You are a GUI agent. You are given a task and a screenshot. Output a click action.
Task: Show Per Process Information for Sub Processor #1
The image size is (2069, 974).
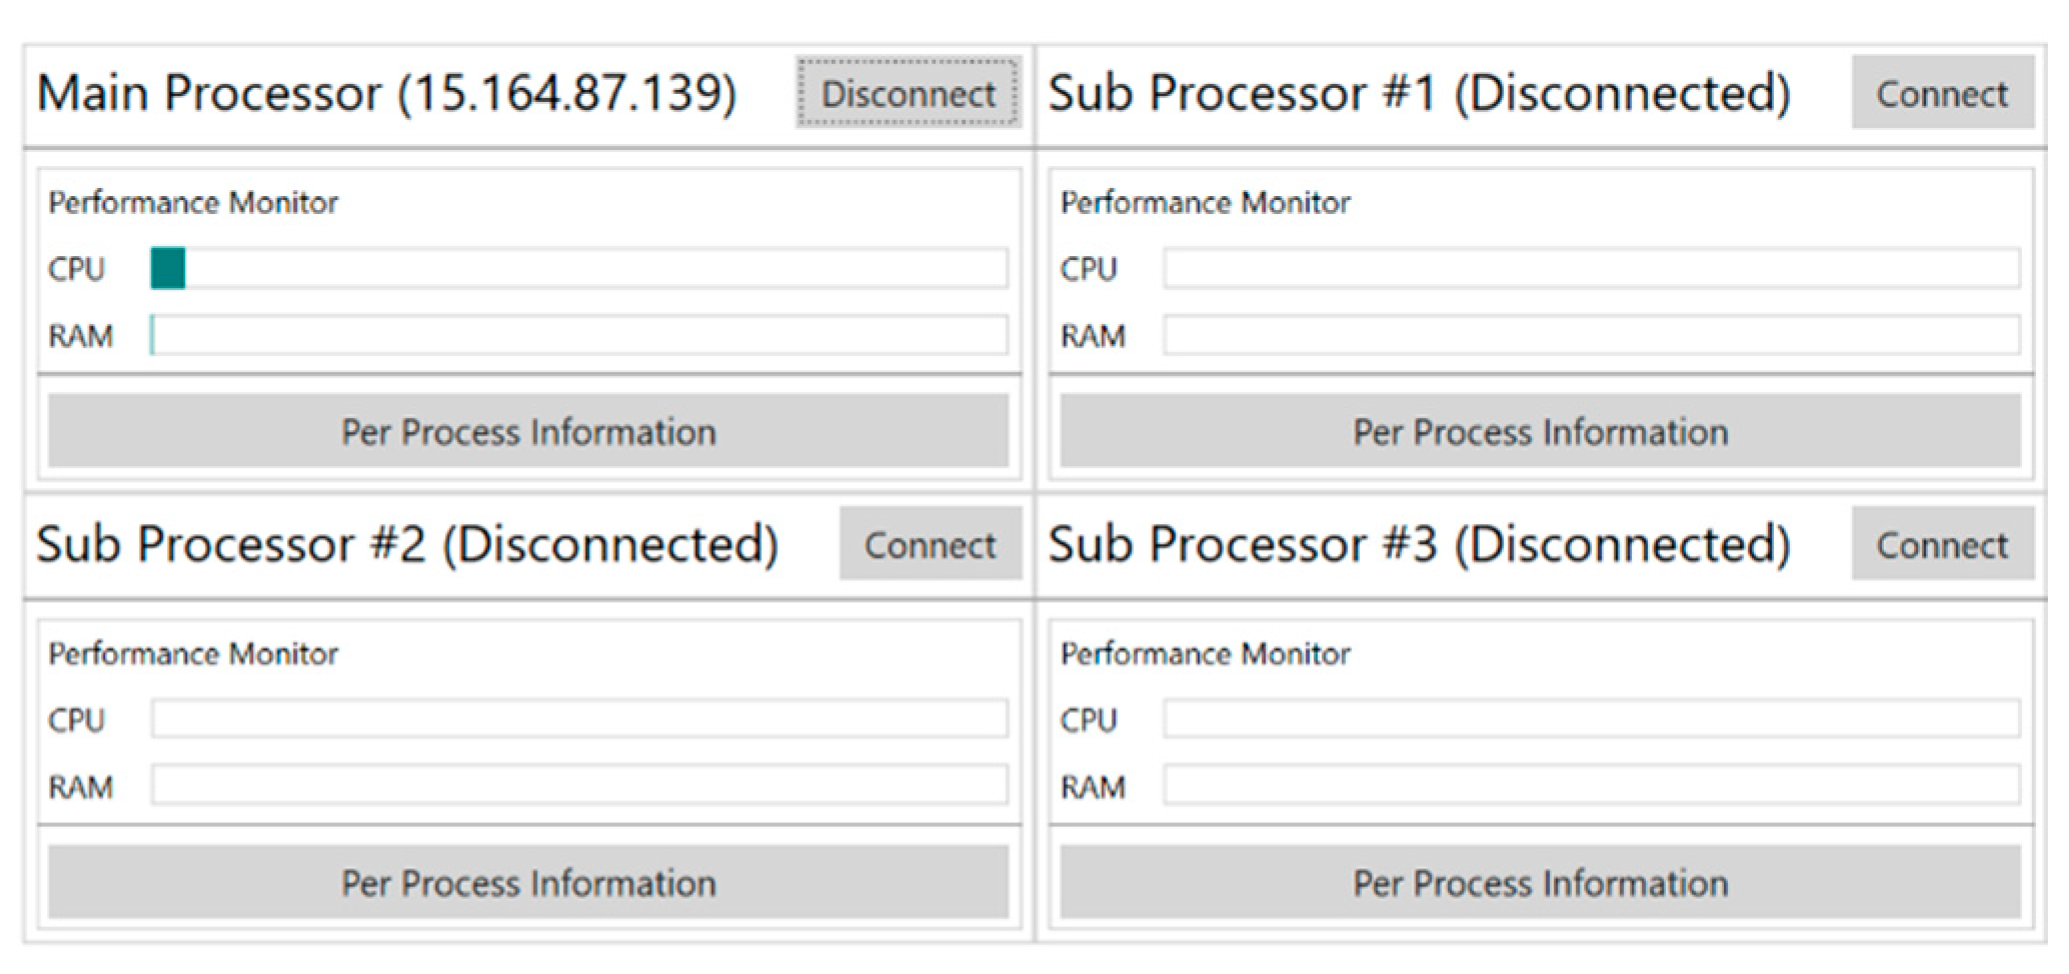pyautogui.click(x=1540, y=431)
